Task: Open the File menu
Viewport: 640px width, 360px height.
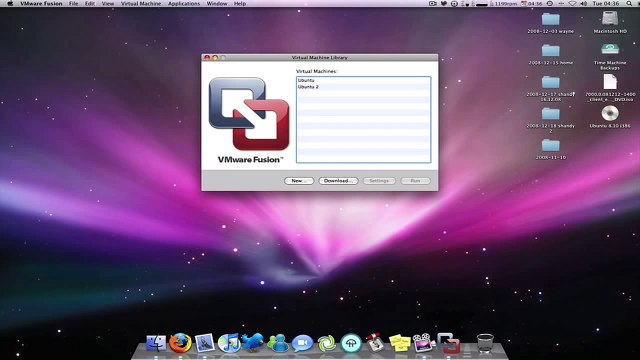Action: (x=73, y=3)
